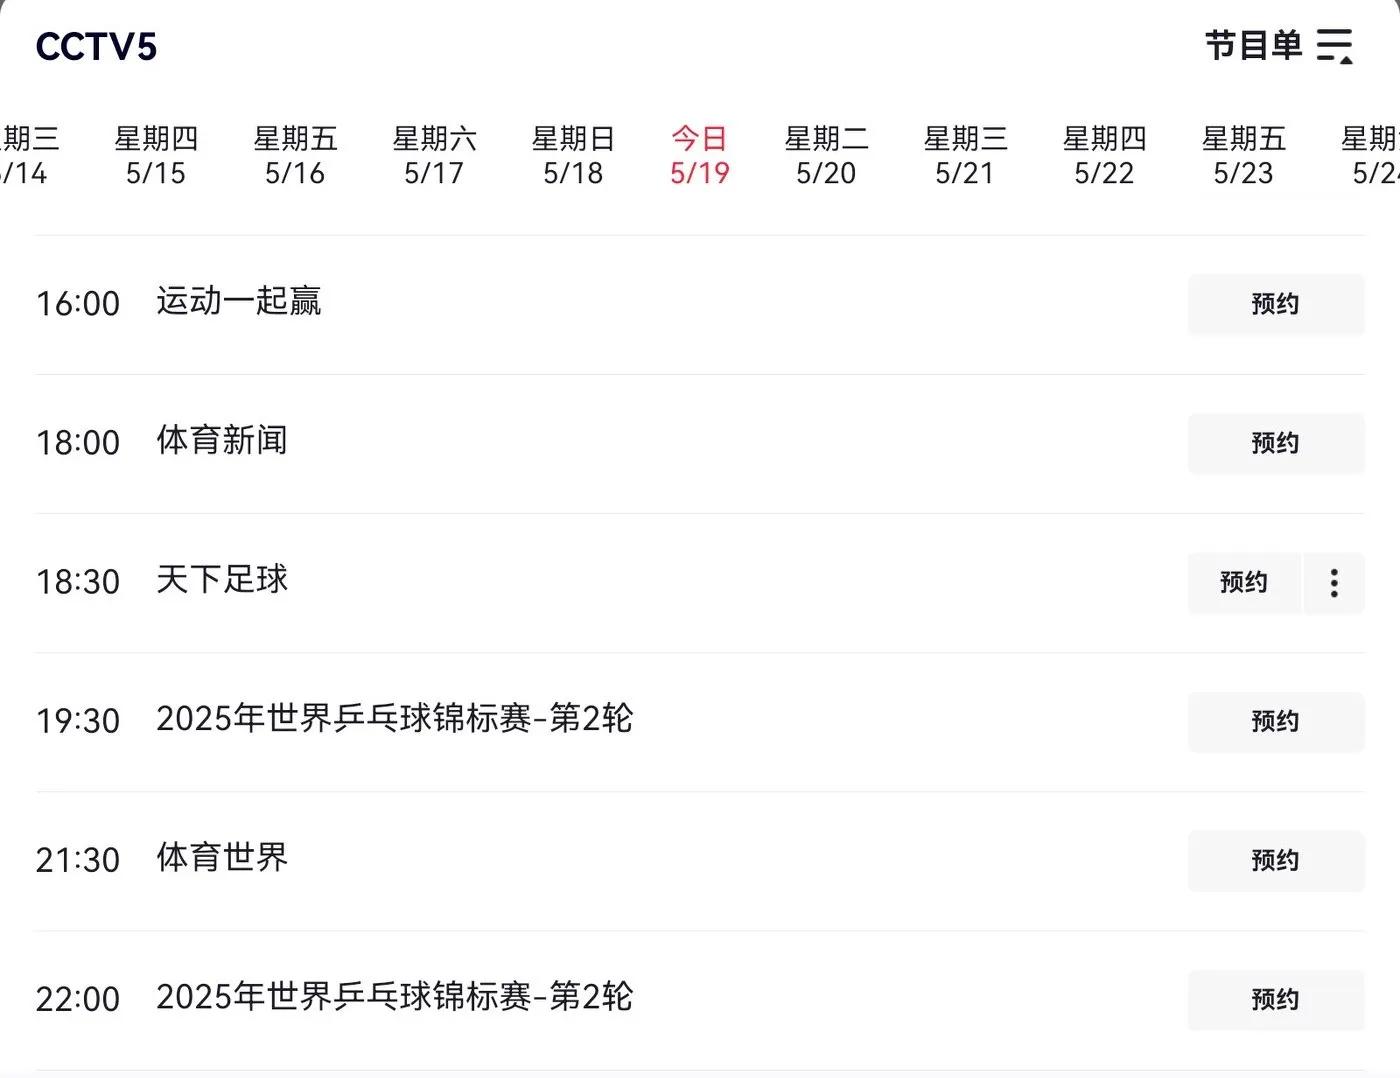Switch to 星期六 5/17 schedule

(434, 155)
